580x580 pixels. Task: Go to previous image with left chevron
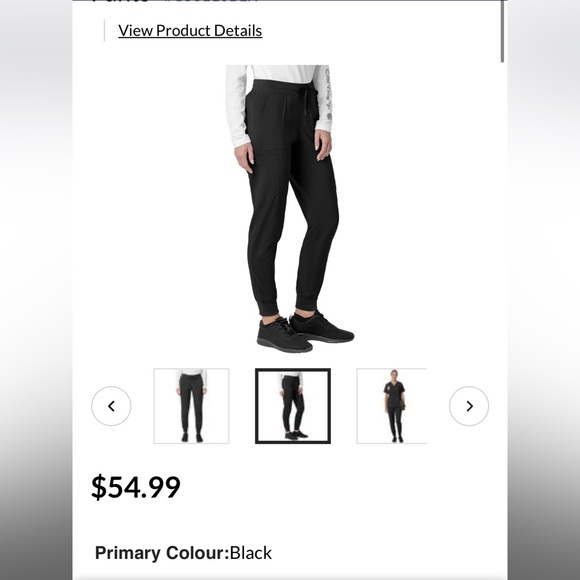tap(111, 406)
